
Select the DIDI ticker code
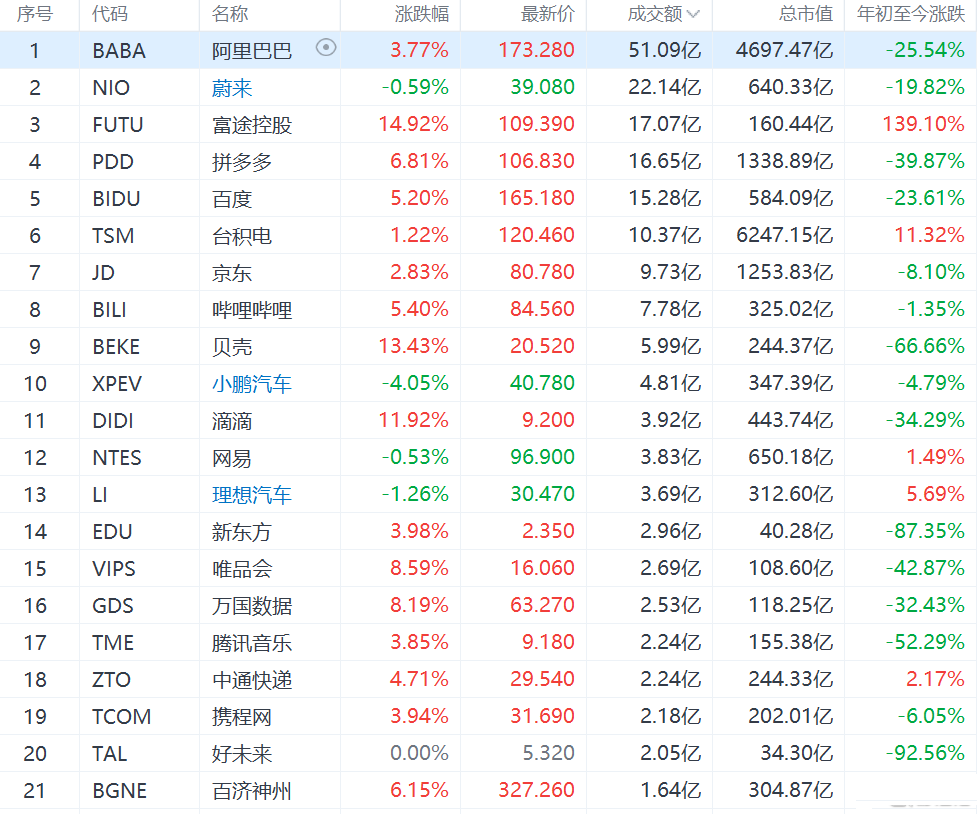pos(113,421)
